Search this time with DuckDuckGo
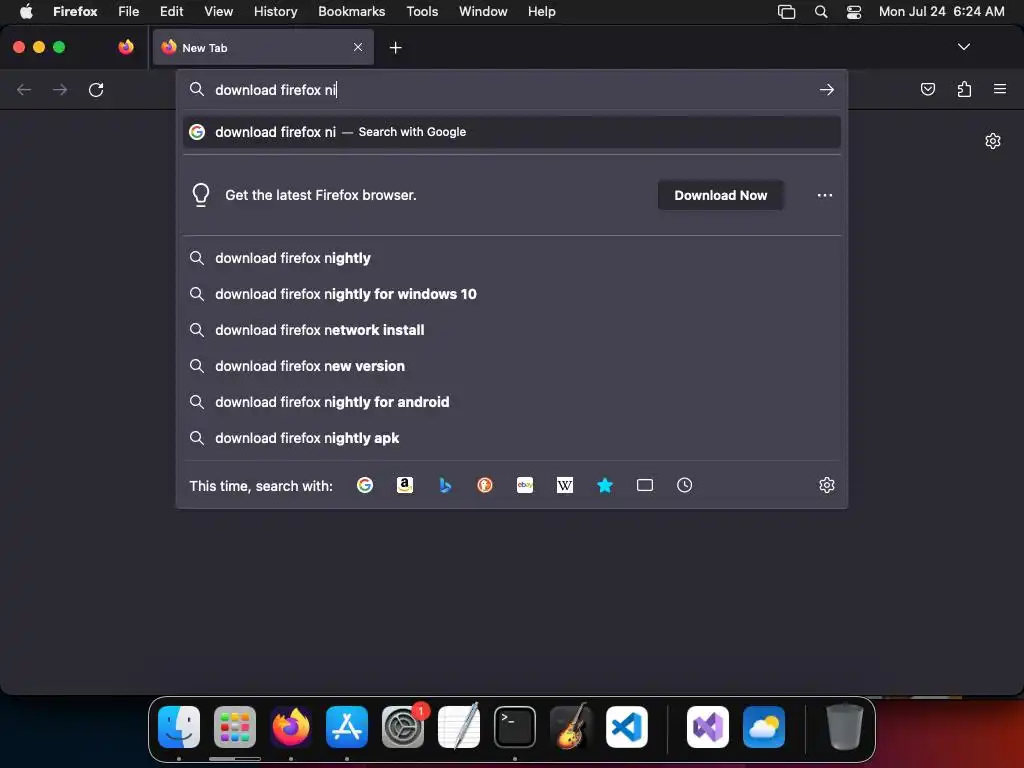Viewport: 1024px width, 768px height. click(485, 485)
